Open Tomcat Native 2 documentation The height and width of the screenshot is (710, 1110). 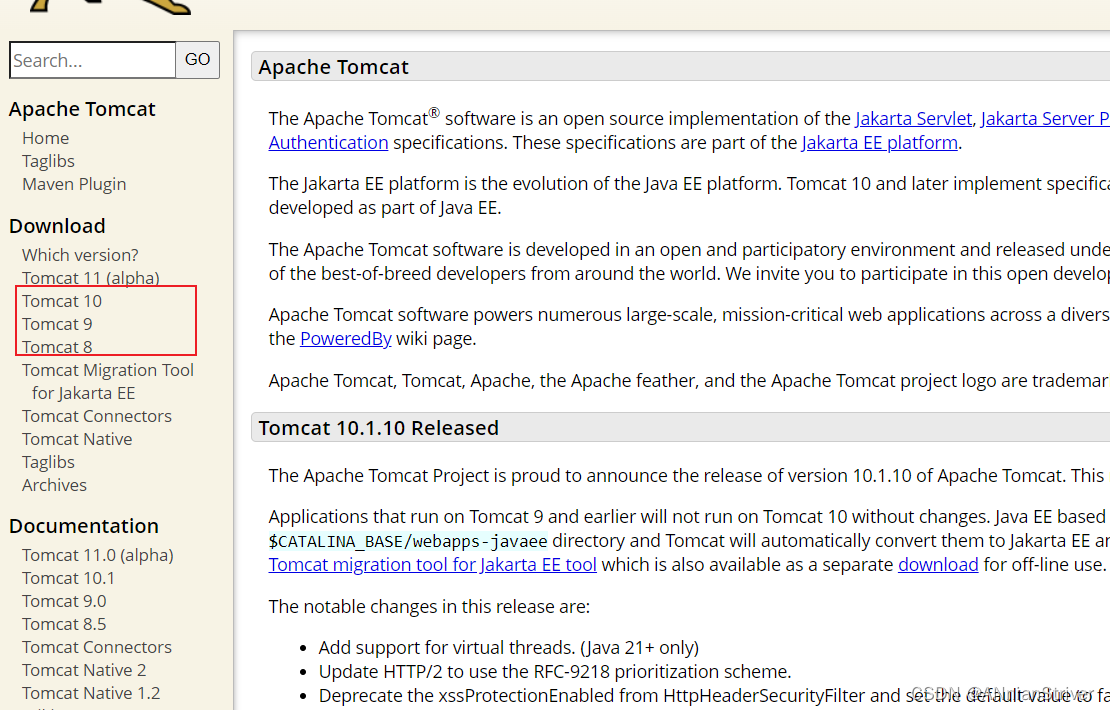(x=84, y=670)
